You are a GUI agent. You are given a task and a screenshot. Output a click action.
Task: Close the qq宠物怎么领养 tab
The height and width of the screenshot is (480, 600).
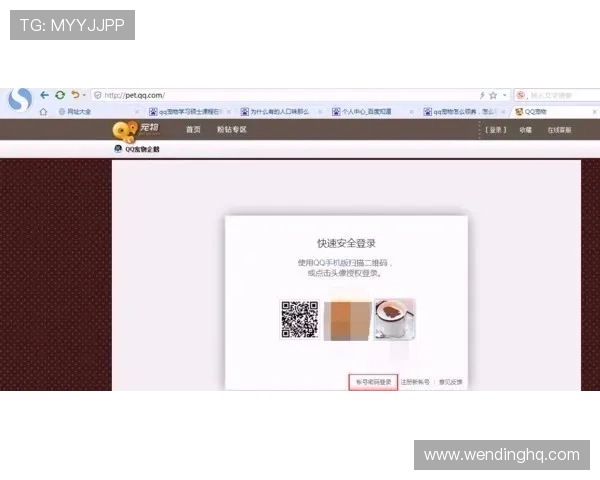pyautogui.click(x=504, y=112)
